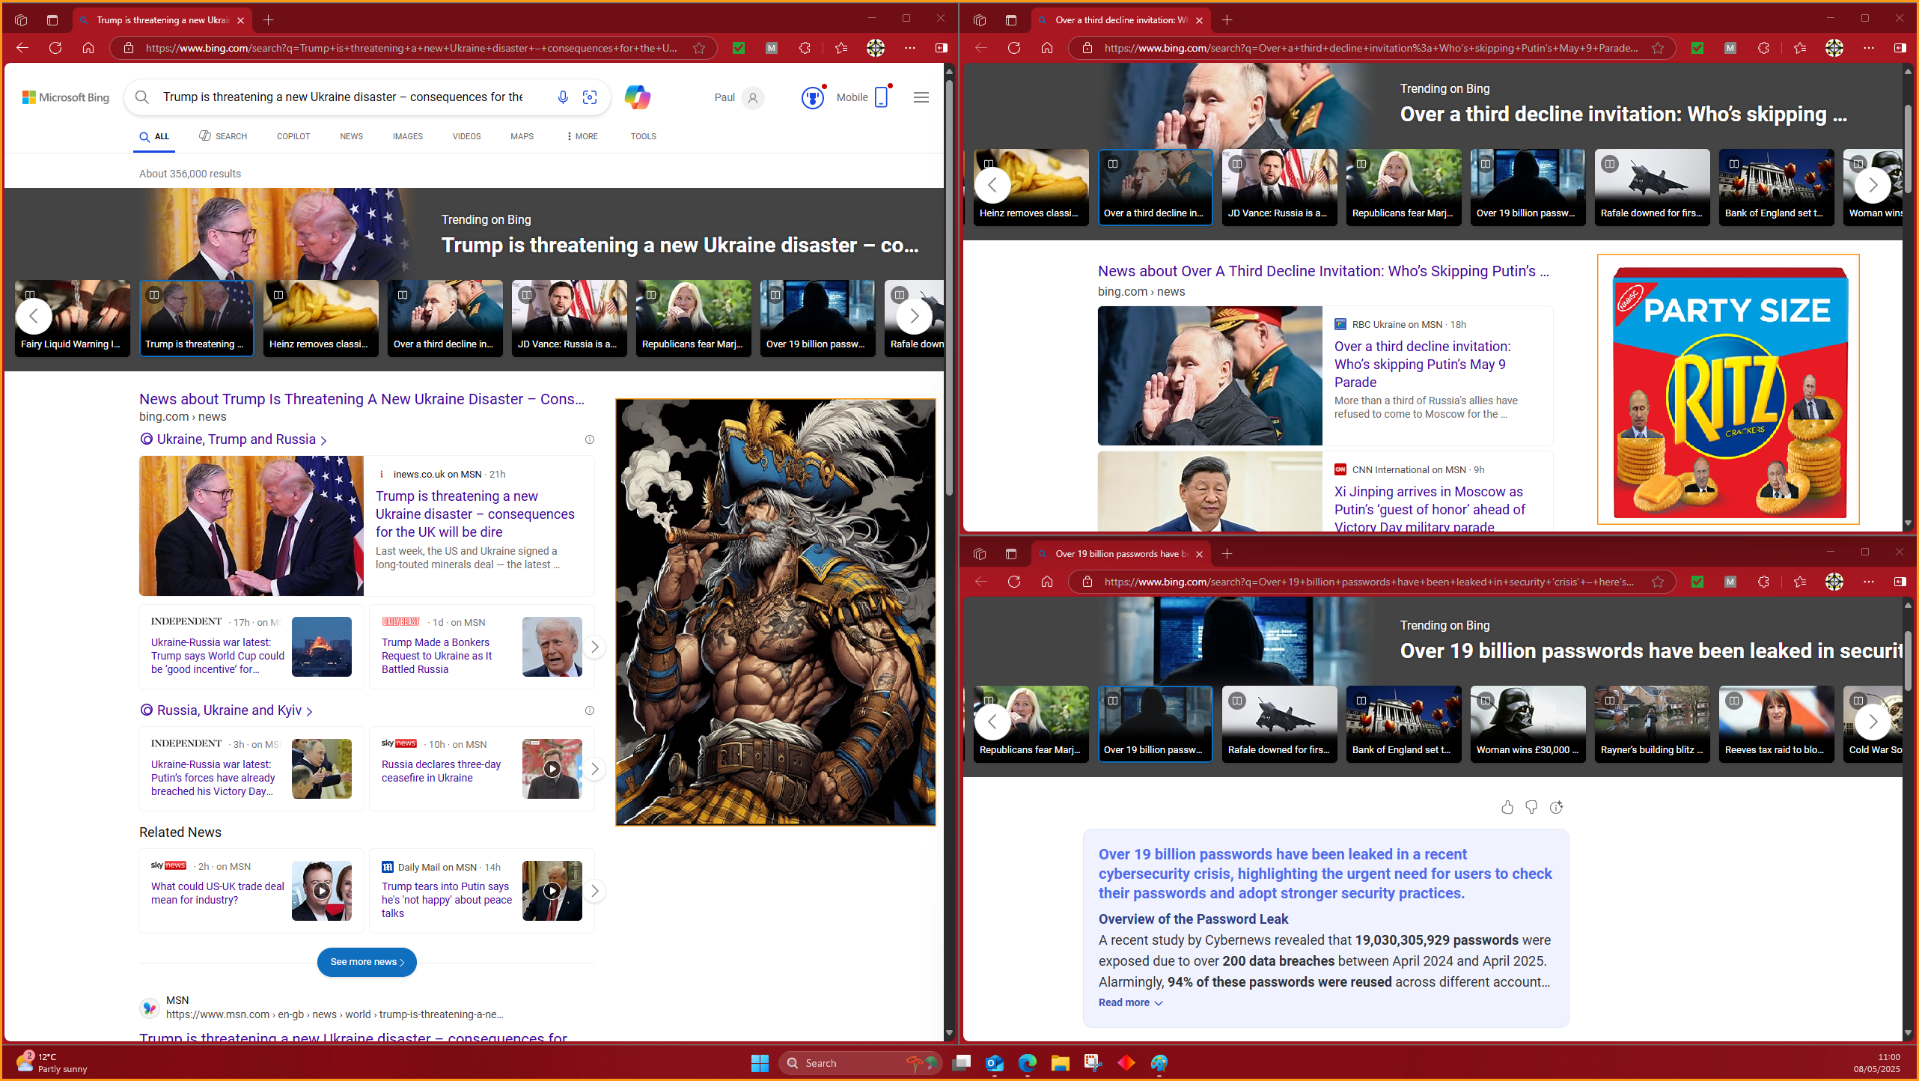Expand Read more on passwords summary
This screenshot has height=1081, width=1919.
[x=1130, y=1002]
